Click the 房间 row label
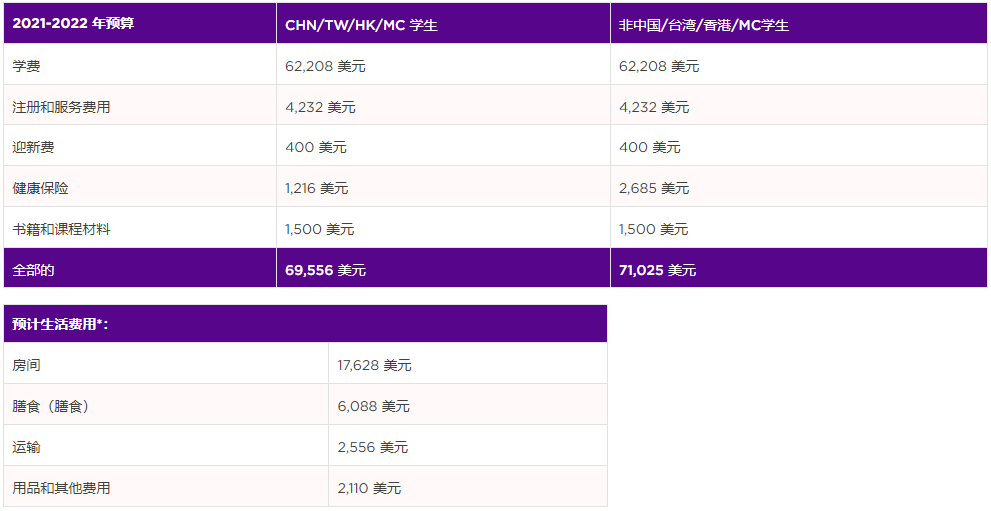Viewport: 991px width, 511px height. point(26,365)
